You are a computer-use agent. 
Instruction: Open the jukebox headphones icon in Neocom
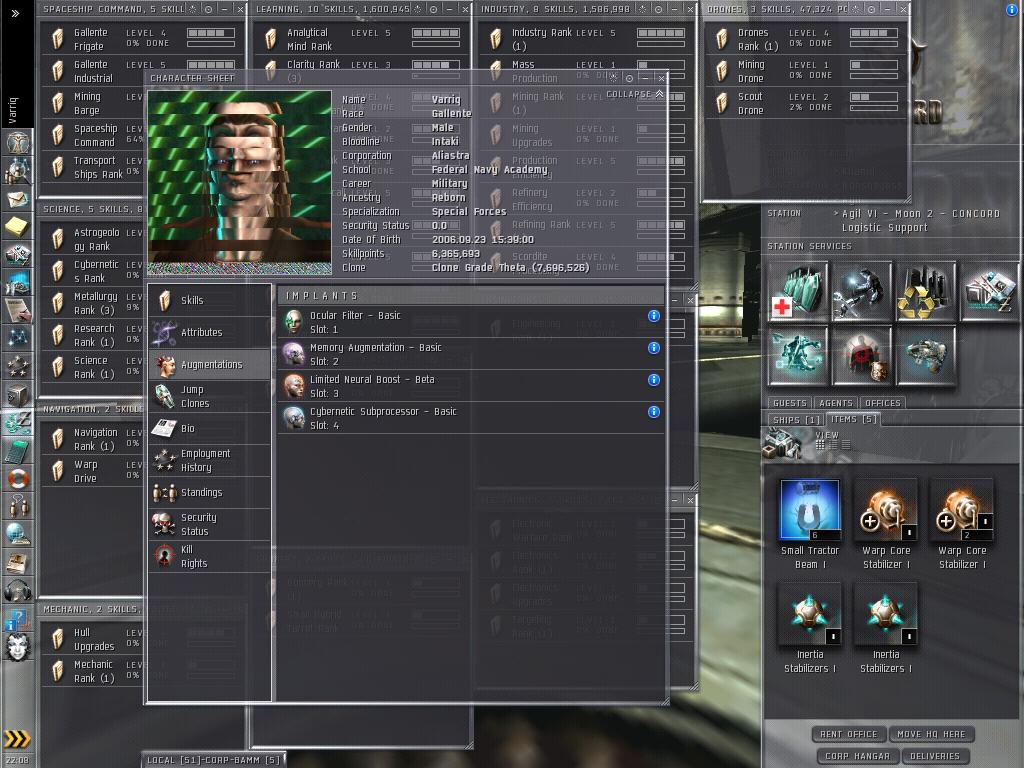click(x=18, y=590)
